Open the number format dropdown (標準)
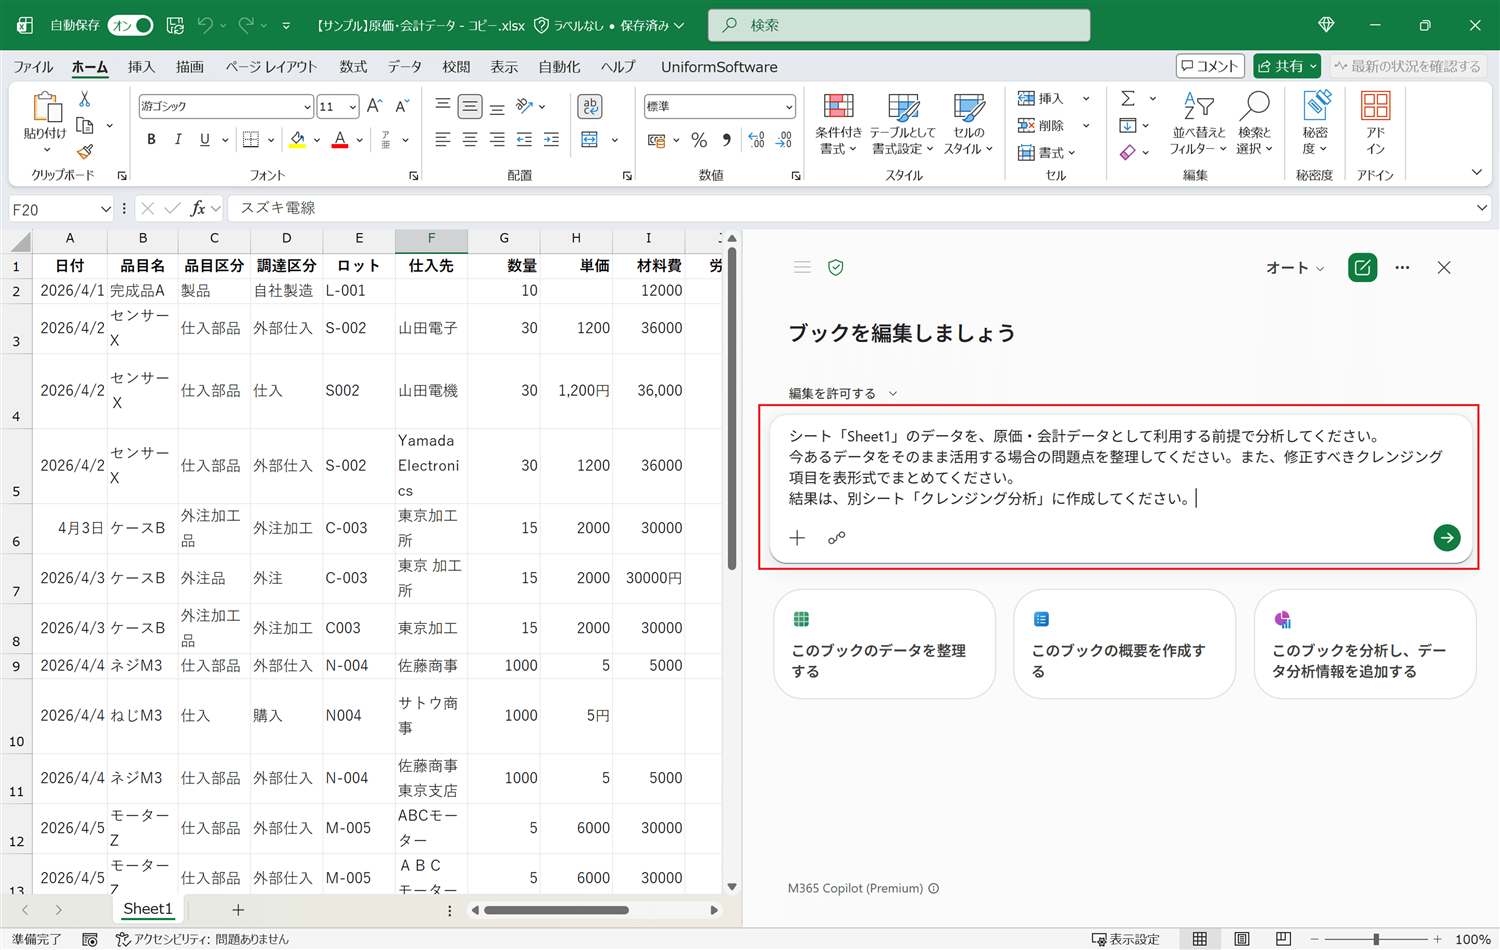 coord(788,107)
